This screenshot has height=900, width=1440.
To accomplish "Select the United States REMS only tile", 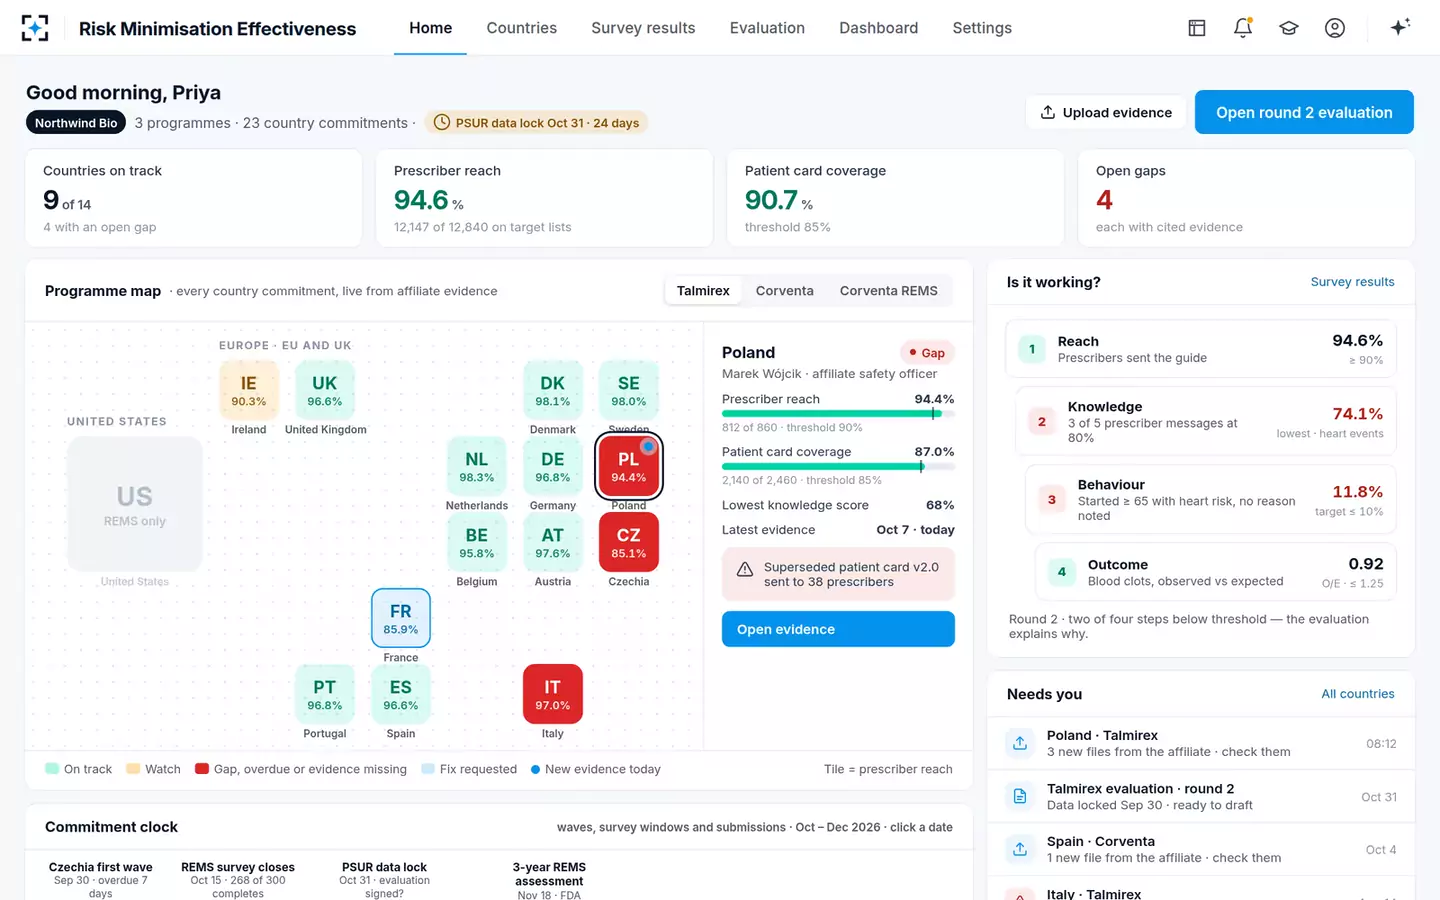I will coord(135,504).
